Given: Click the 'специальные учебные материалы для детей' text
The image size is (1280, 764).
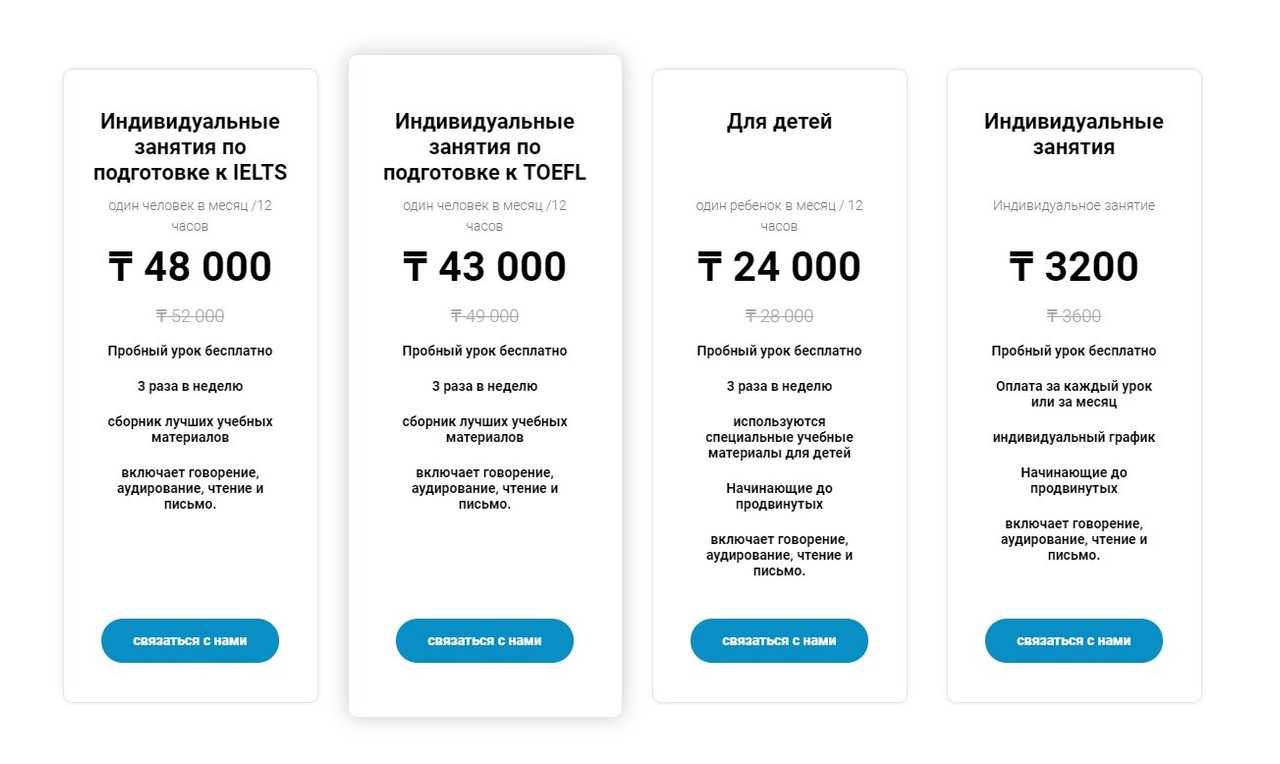Looking at the screenshot, I should click(779, 438).
